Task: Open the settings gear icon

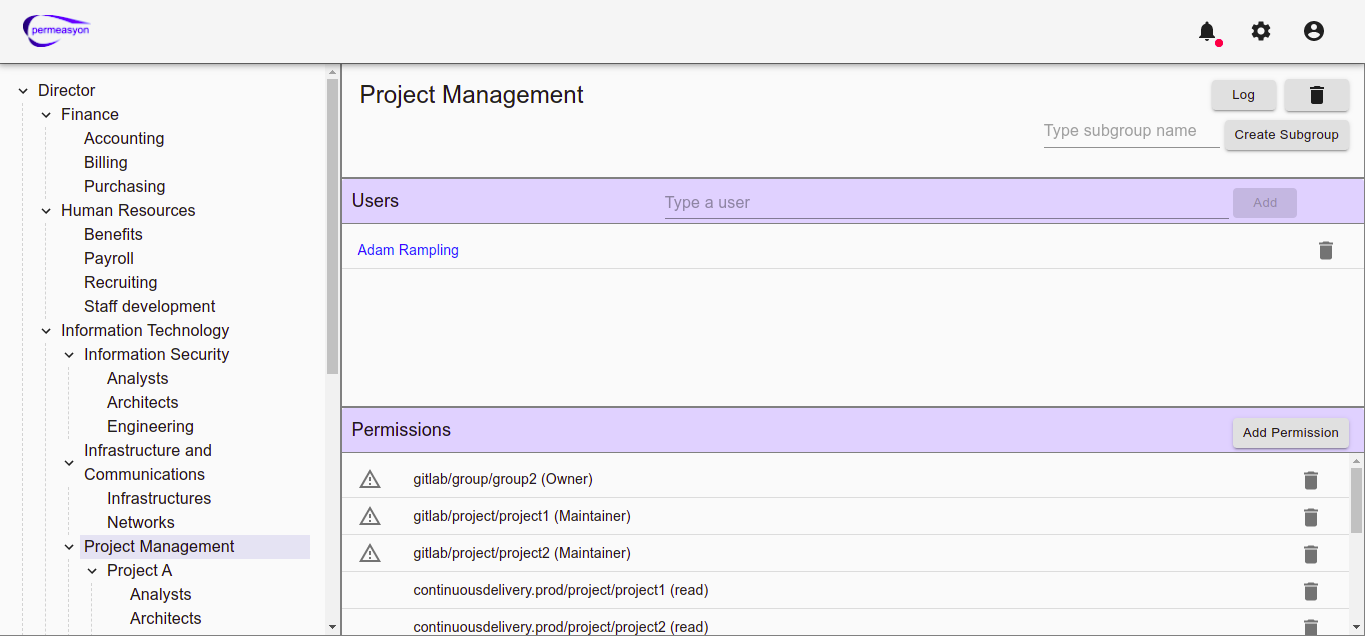Action: [x=1261, y=31]
